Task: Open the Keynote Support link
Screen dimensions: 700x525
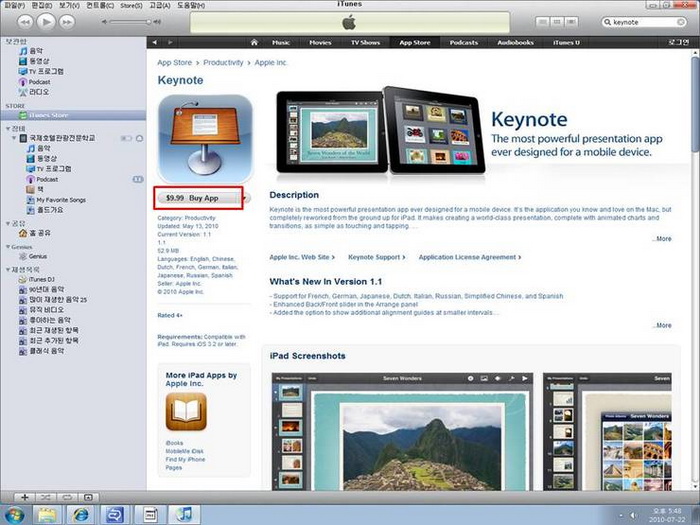Action: (373, 257)
